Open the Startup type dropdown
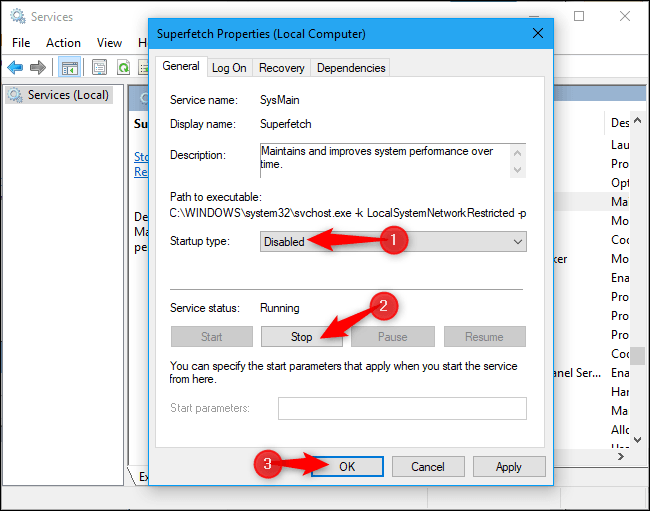Screen dimensions: 650x511 [x=392, y=241]
